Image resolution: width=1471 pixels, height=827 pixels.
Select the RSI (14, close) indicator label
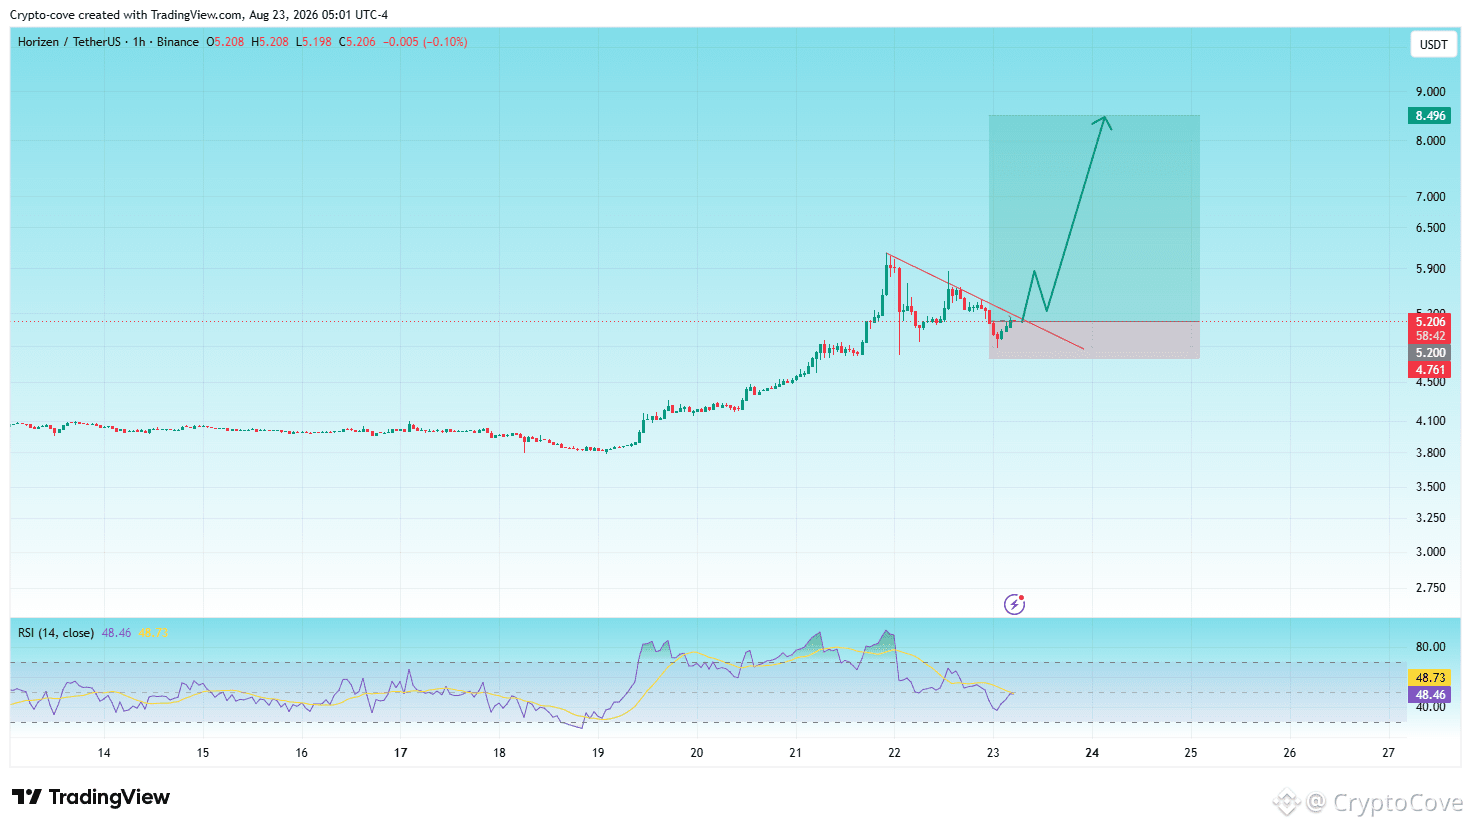point(56,633)
